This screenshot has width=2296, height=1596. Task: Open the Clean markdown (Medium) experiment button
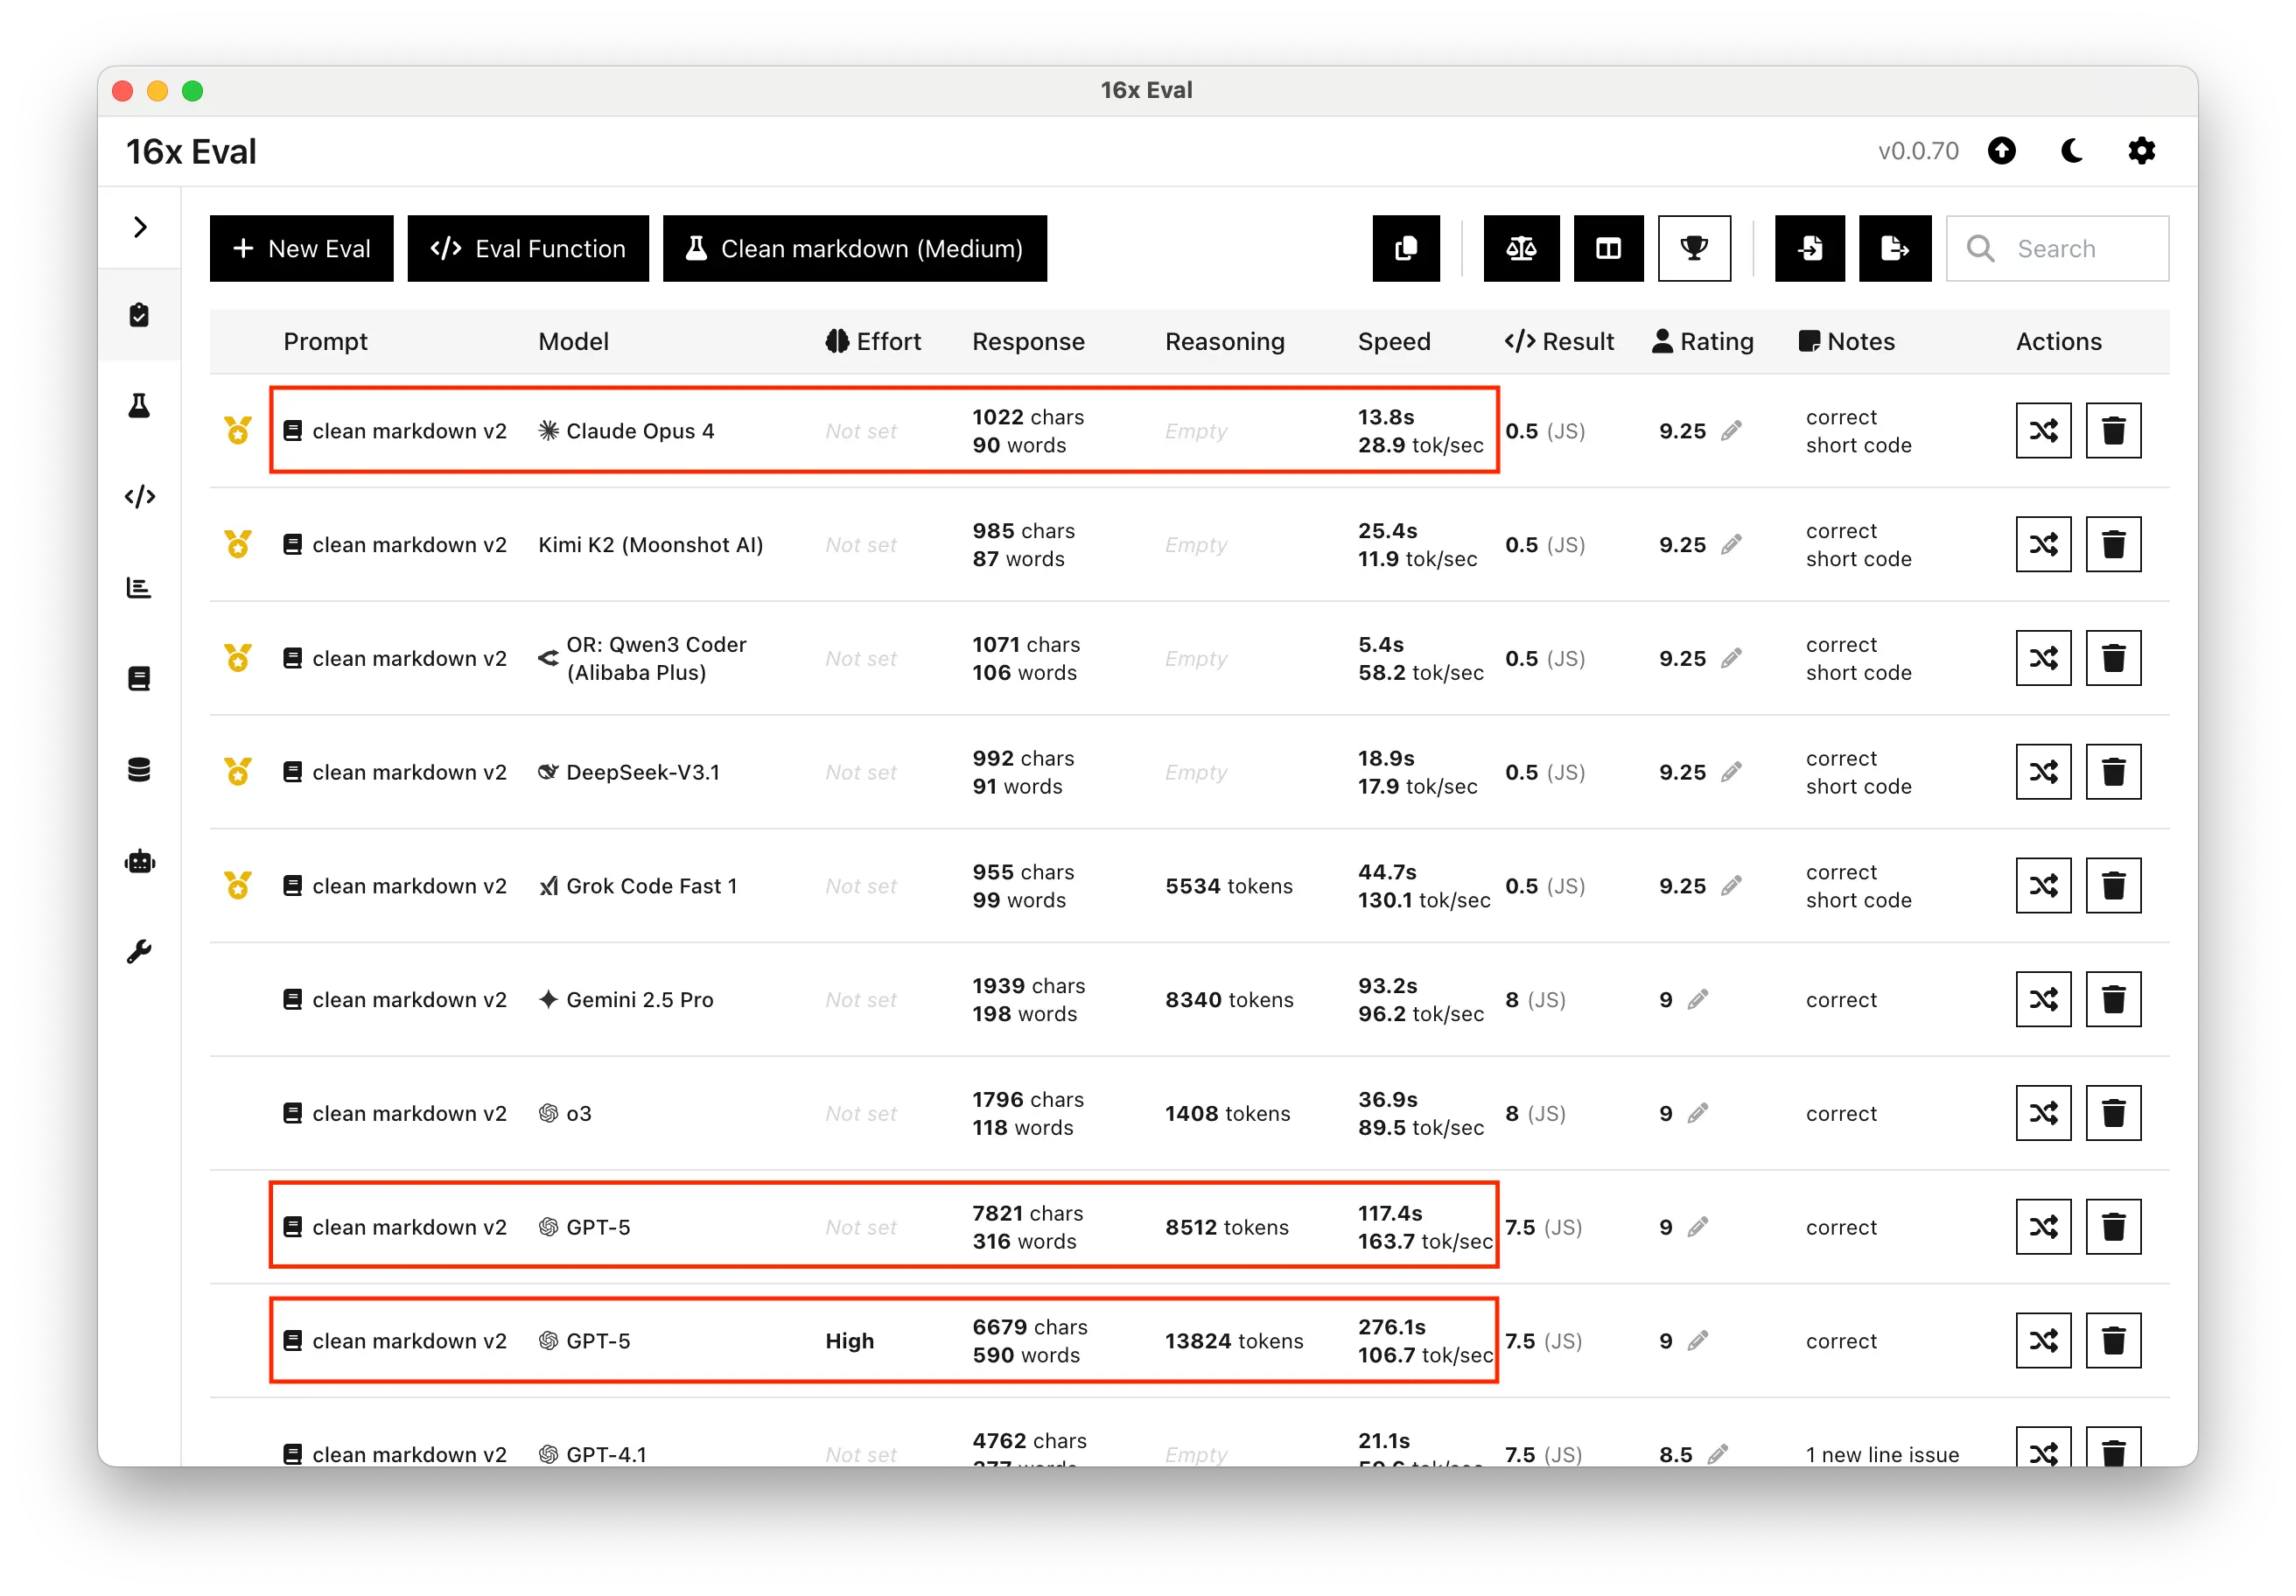pyautogui.click(x=855, y=248)
